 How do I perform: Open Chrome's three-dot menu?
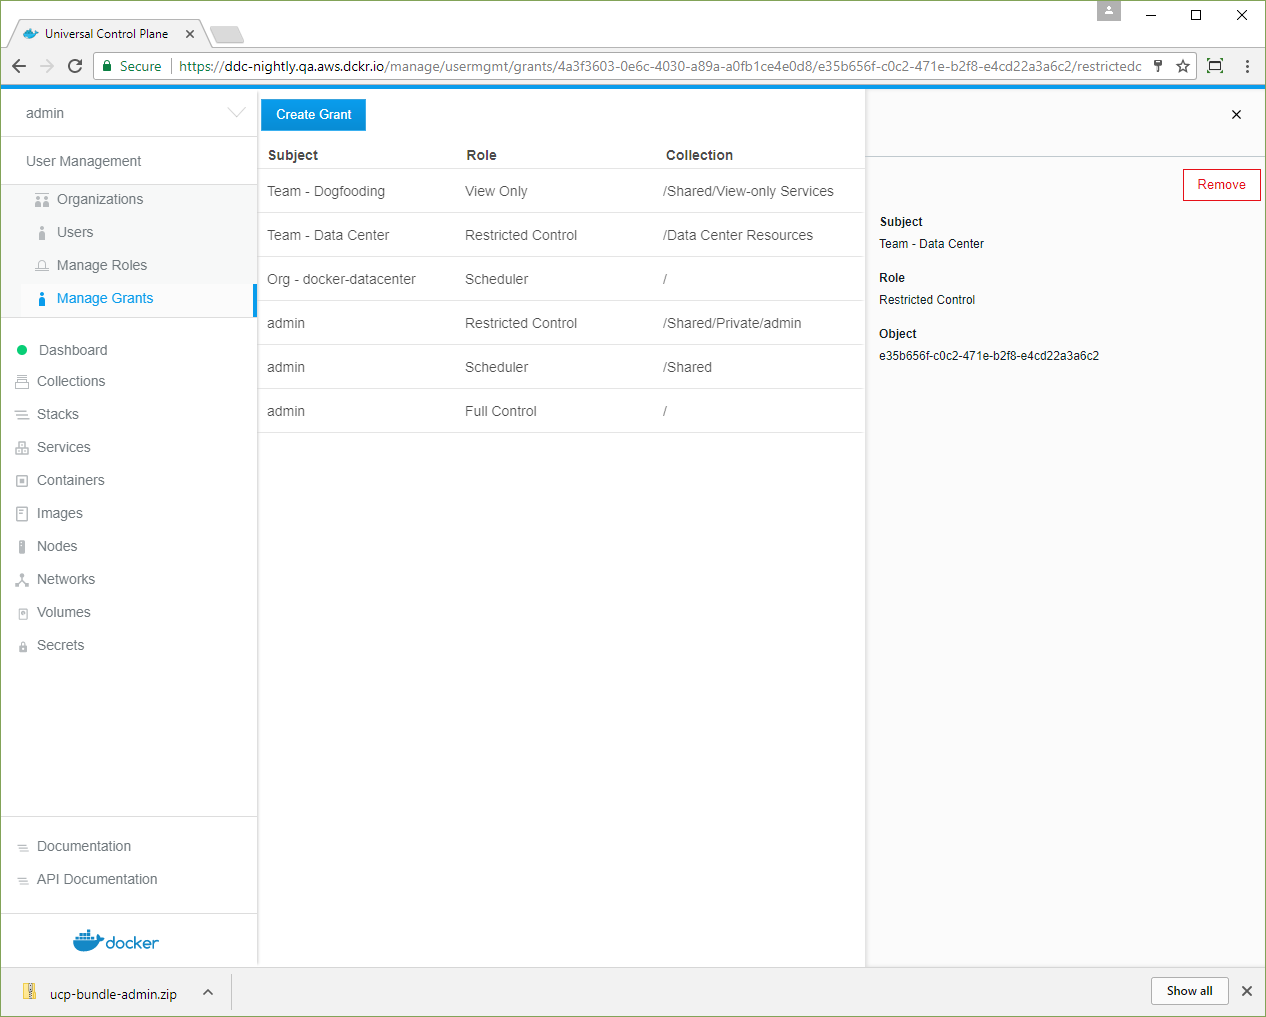point(1247,66)
